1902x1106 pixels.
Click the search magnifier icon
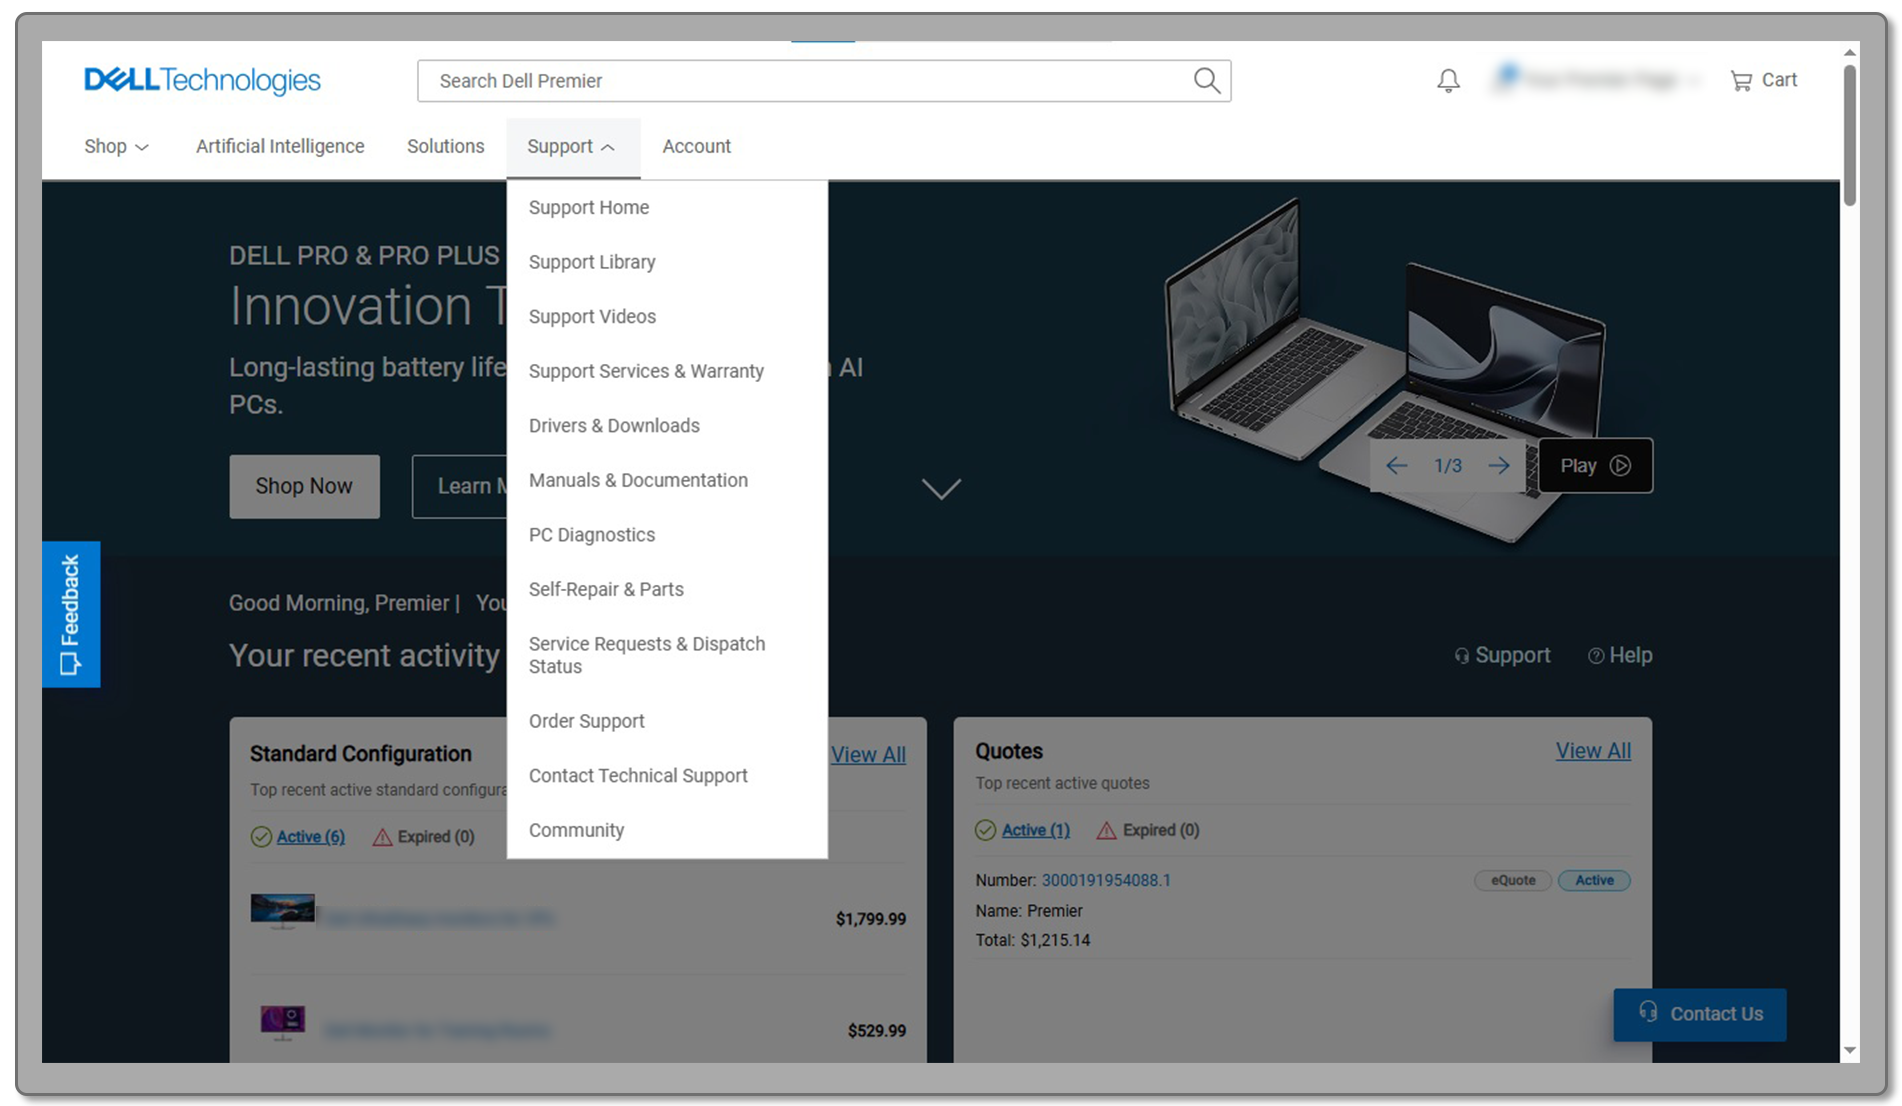pyautogui.click(x=1207, y=80)
